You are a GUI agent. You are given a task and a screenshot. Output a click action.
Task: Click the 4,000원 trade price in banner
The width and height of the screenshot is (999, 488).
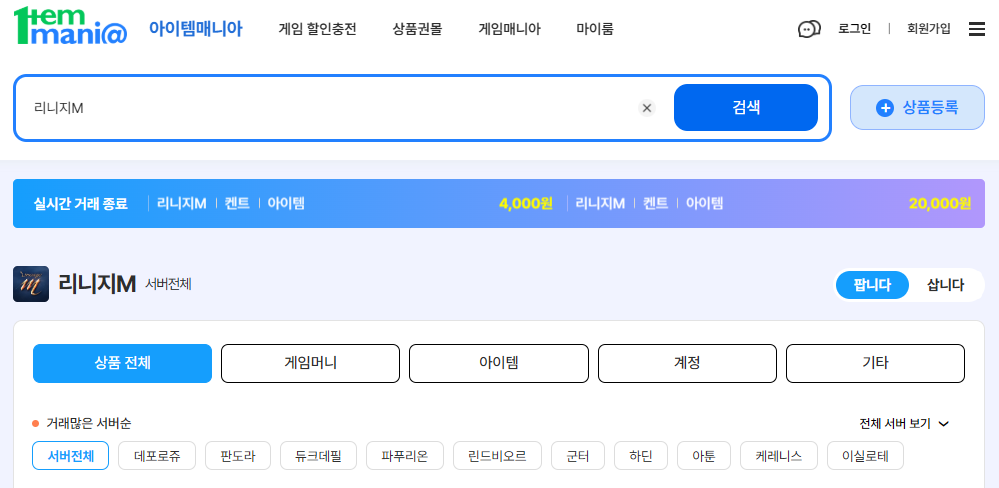click(x=526, y=204)
